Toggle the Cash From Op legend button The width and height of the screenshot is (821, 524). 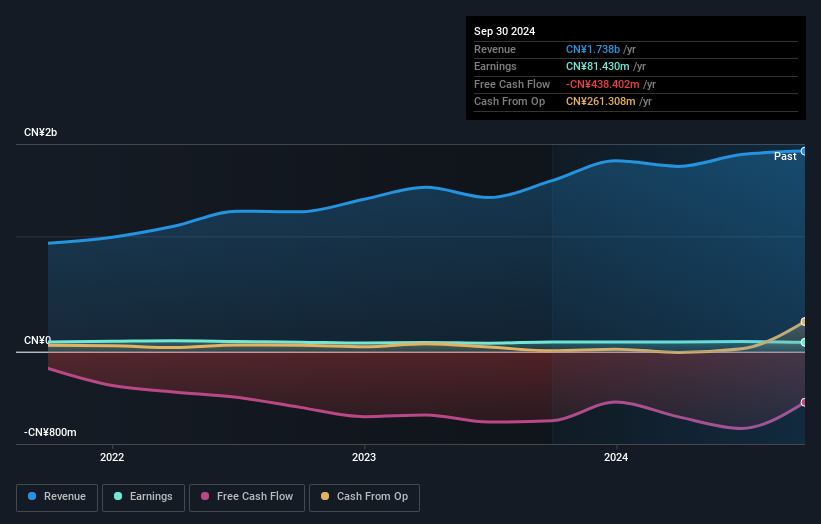pos(364,497)
